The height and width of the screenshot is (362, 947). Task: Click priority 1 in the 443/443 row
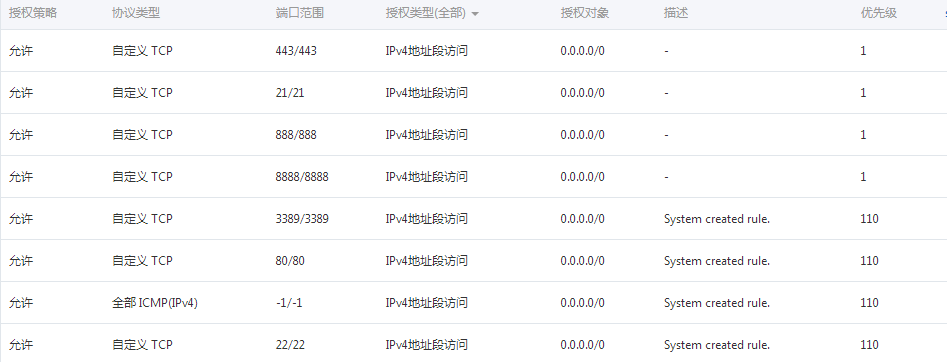863,51
